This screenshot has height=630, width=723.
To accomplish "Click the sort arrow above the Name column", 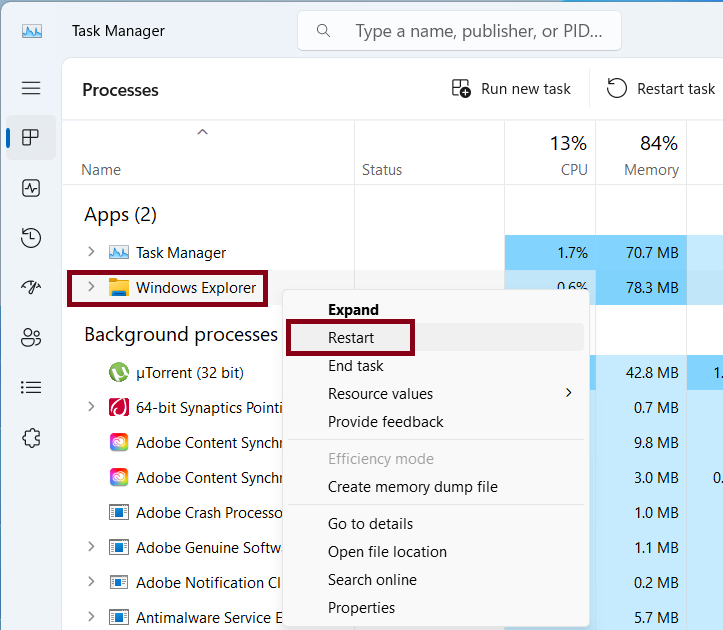I will click(202, 132).
